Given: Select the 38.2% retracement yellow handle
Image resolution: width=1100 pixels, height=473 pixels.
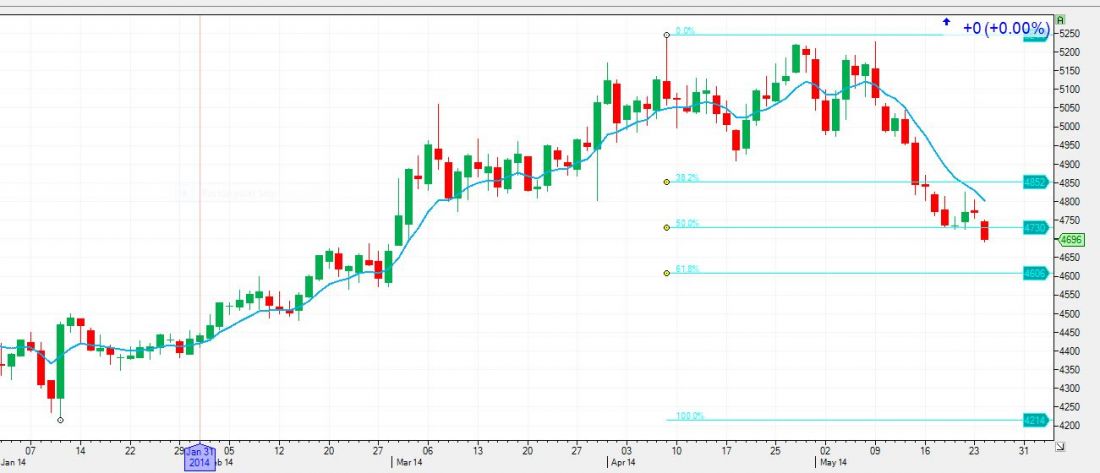Looking at the screenshot, I should point(666,182).
